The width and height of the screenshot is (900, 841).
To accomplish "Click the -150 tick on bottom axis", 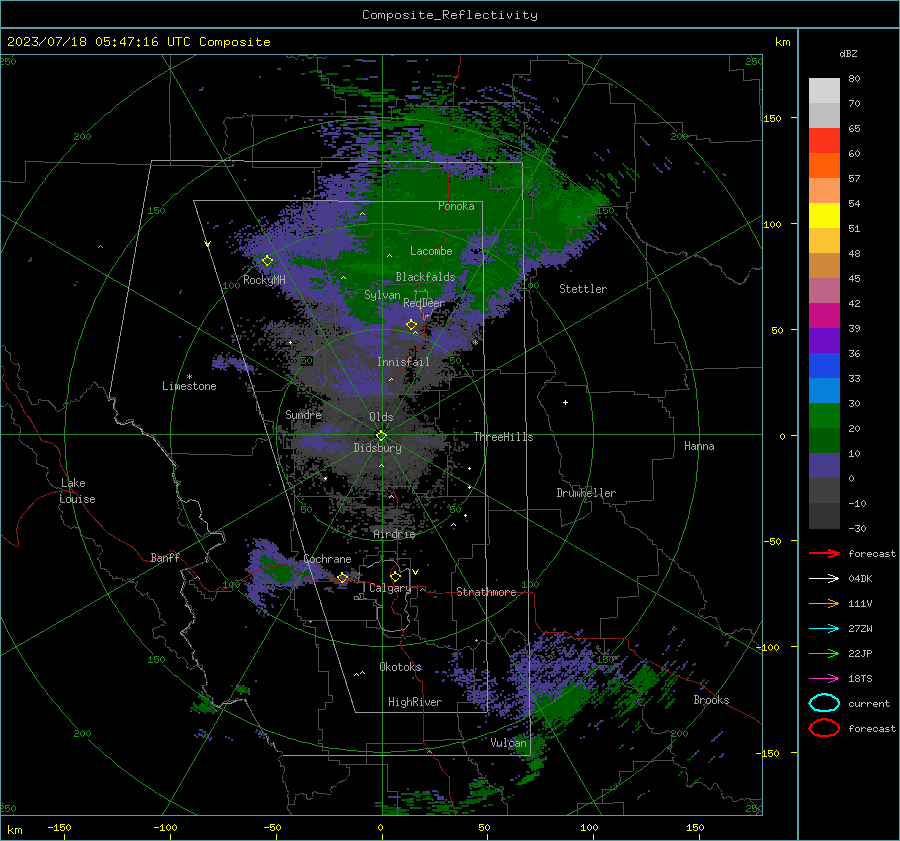I will pos(59,827).
